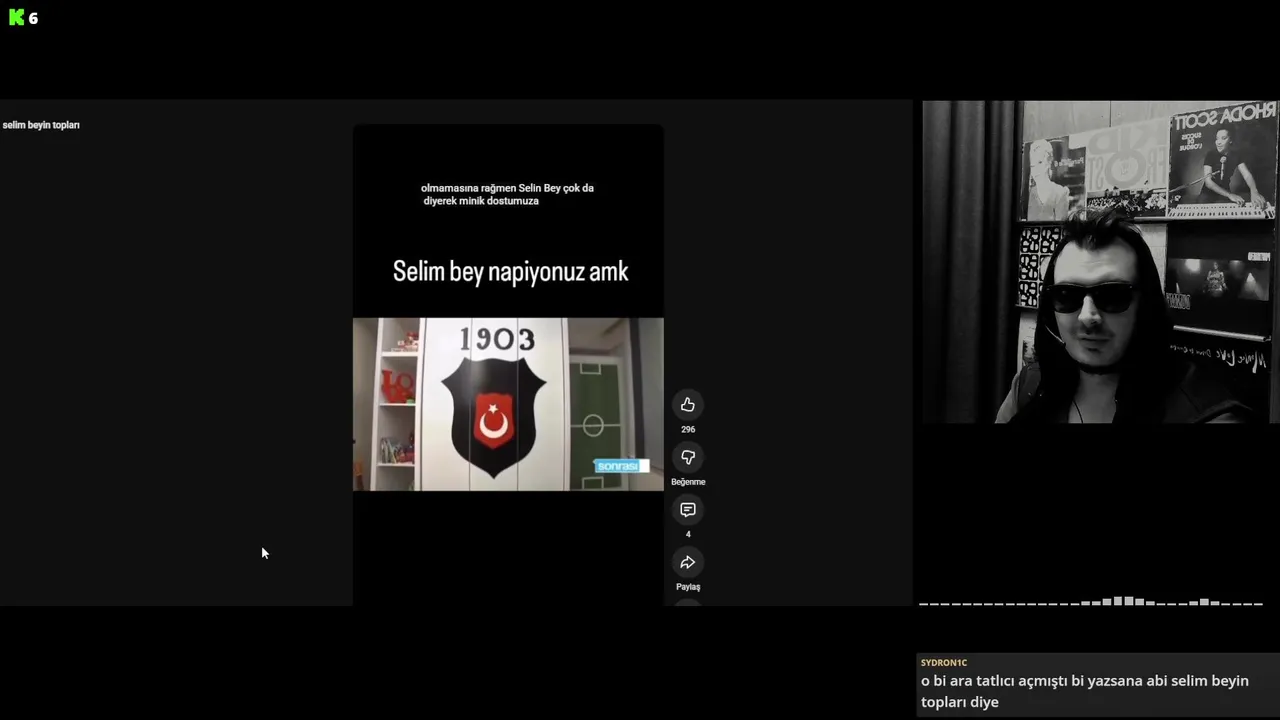Click the green Kick logo
This screenshot has width=1280, height=720.
click(16, 17)
